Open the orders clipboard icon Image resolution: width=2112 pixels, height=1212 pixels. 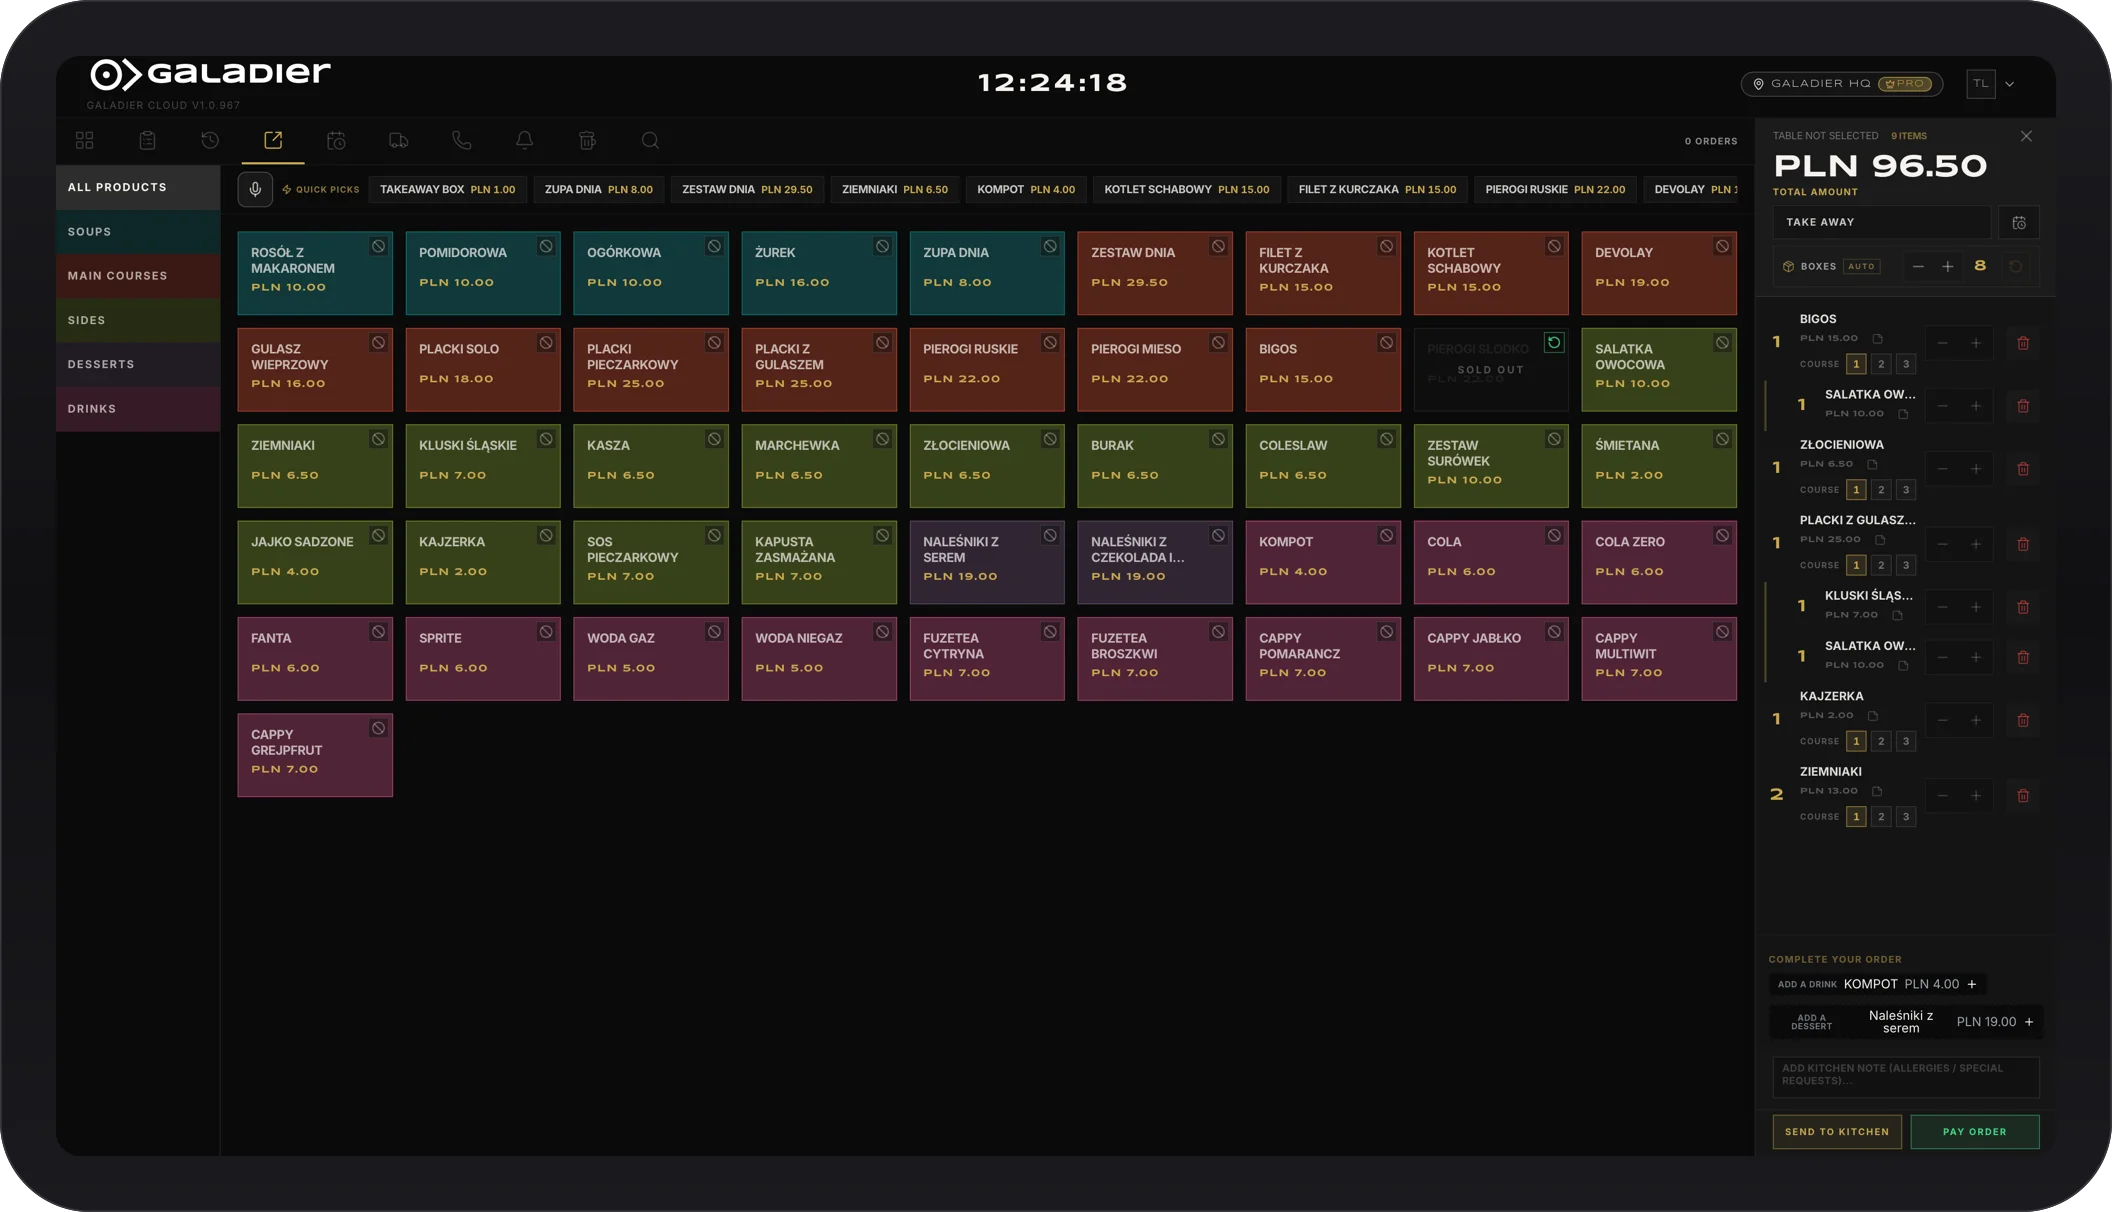tap(147, 141)
